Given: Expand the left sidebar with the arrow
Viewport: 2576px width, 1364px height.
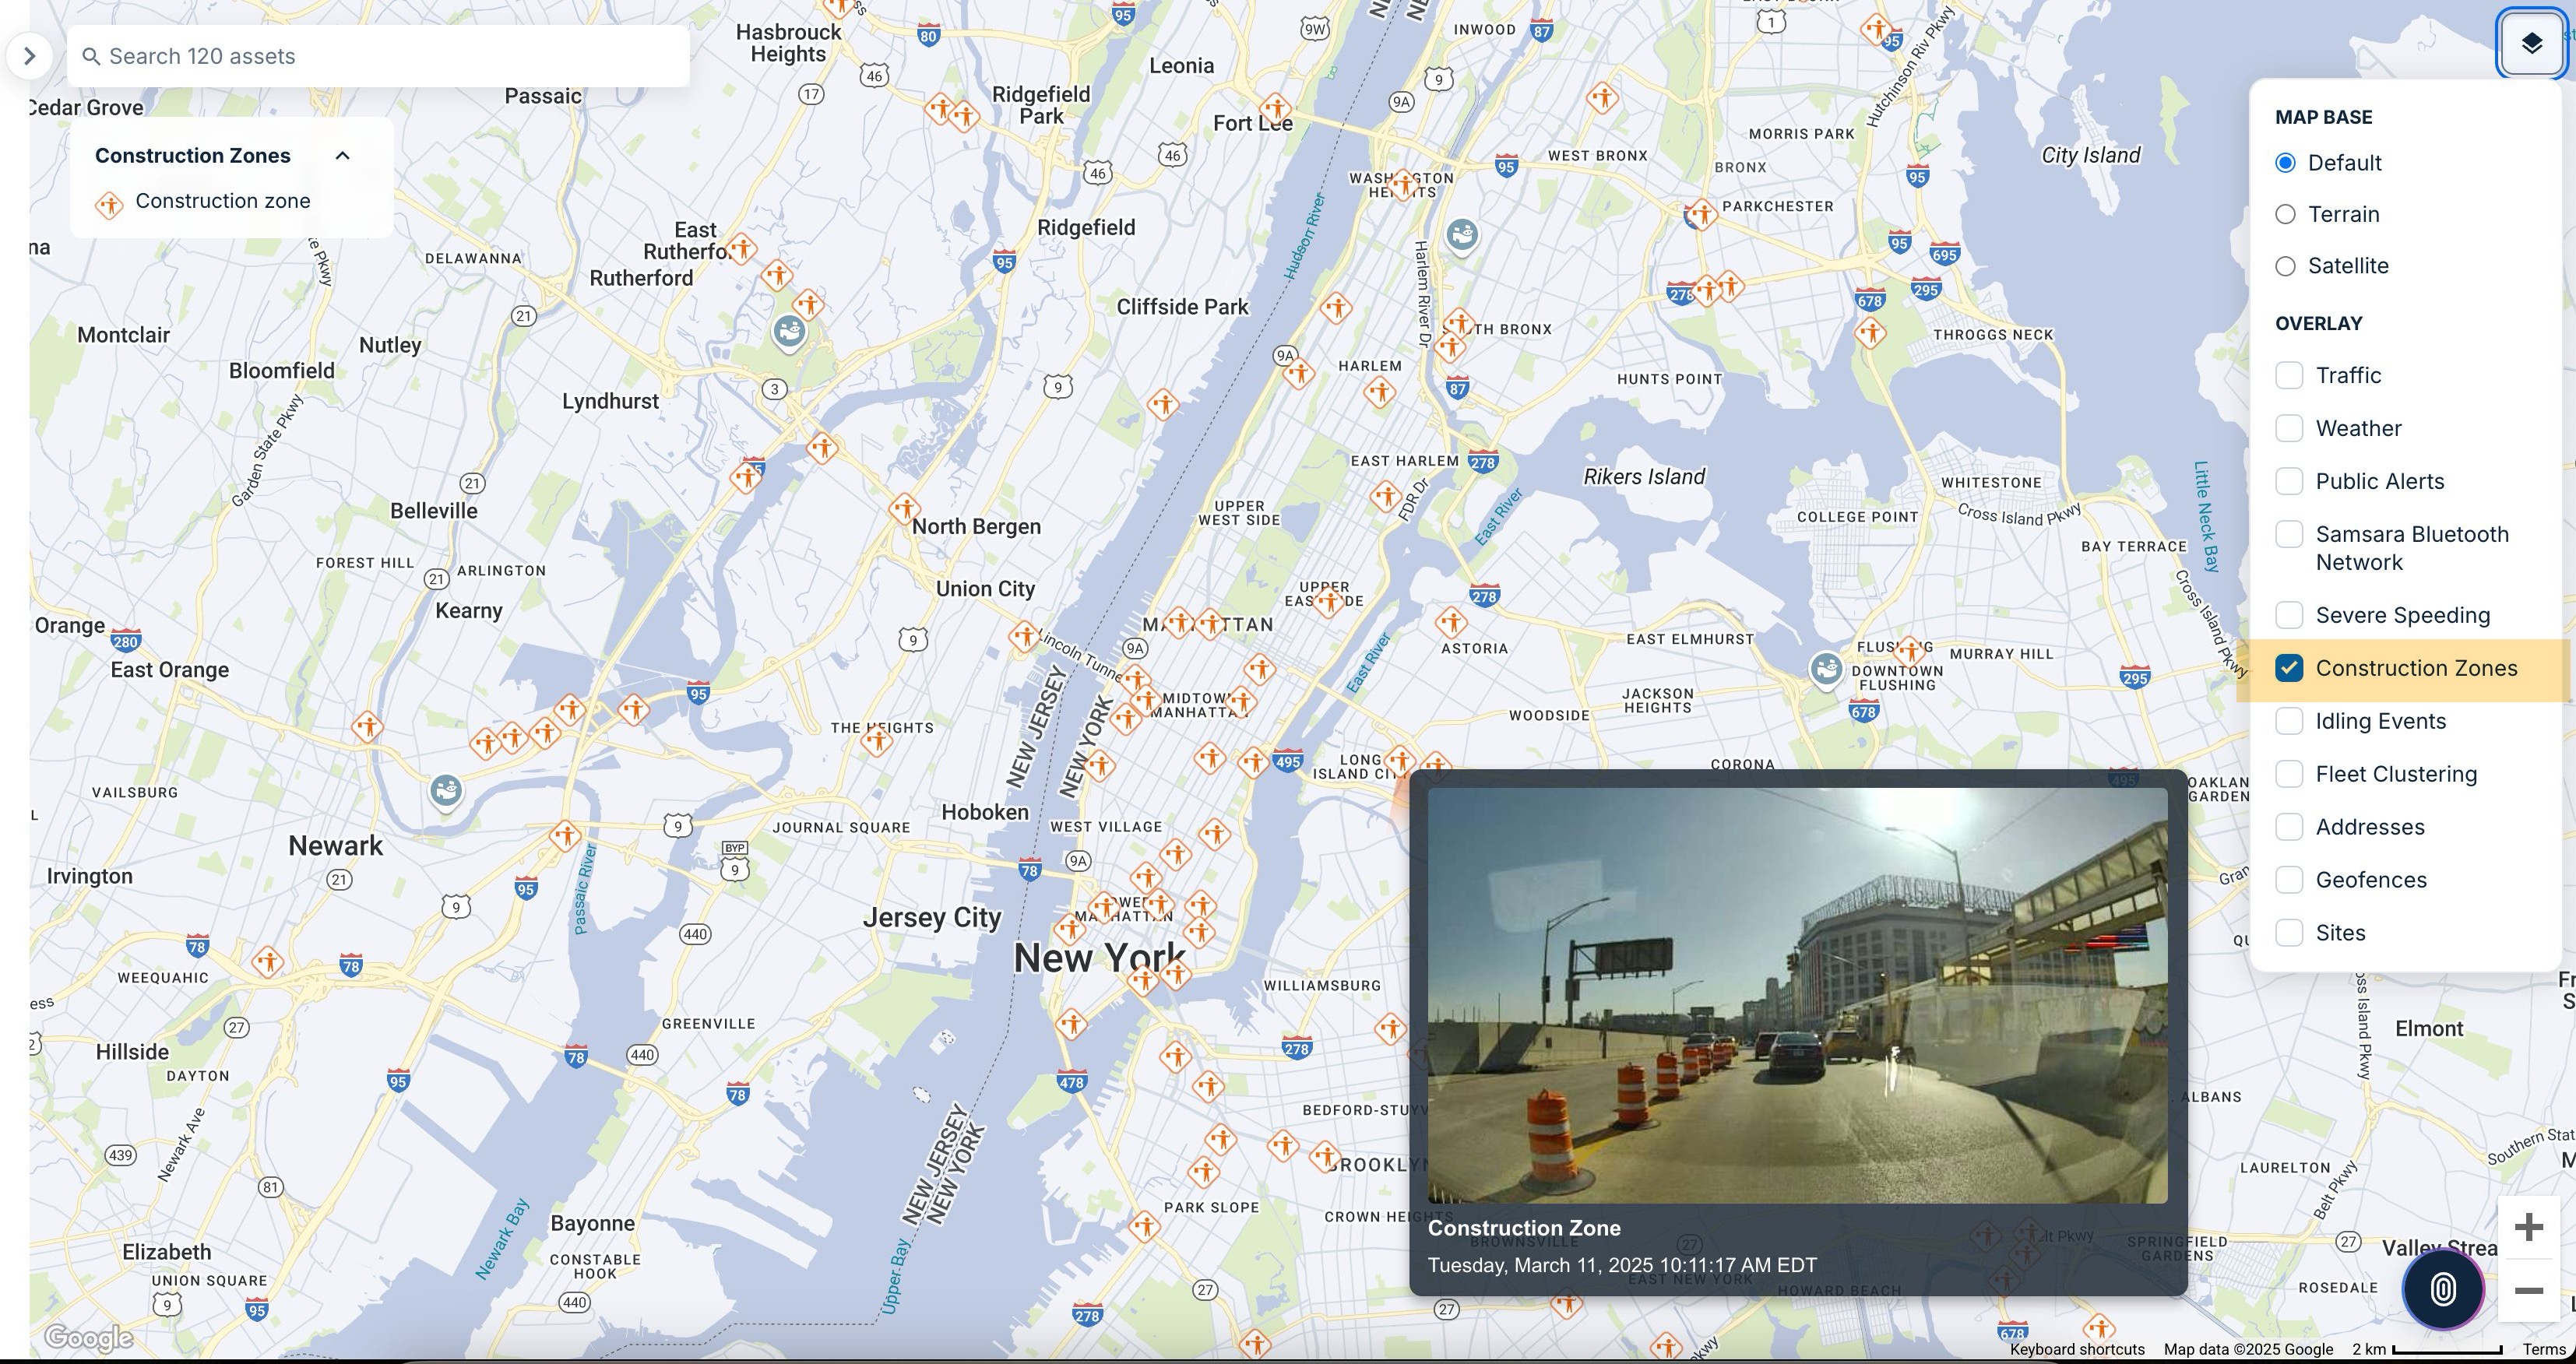Looking at the screenshot, I should pyautogui.click(x=29, y=56).
